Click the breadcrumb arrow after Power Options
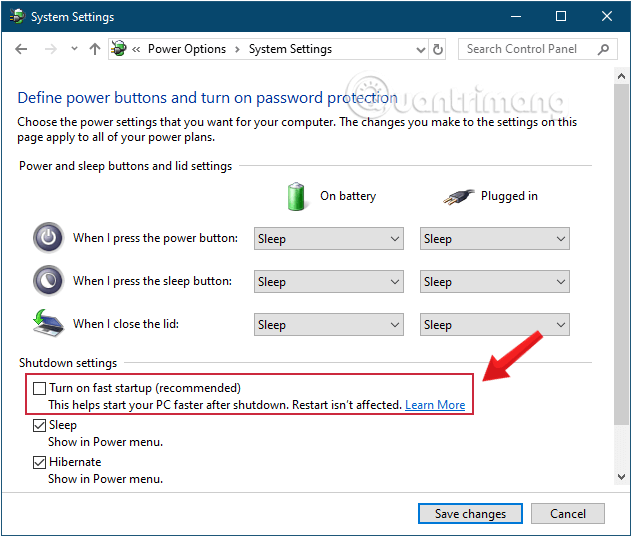Image resolution: width=632 pixels, height=537 pixels. coord(237,50)
